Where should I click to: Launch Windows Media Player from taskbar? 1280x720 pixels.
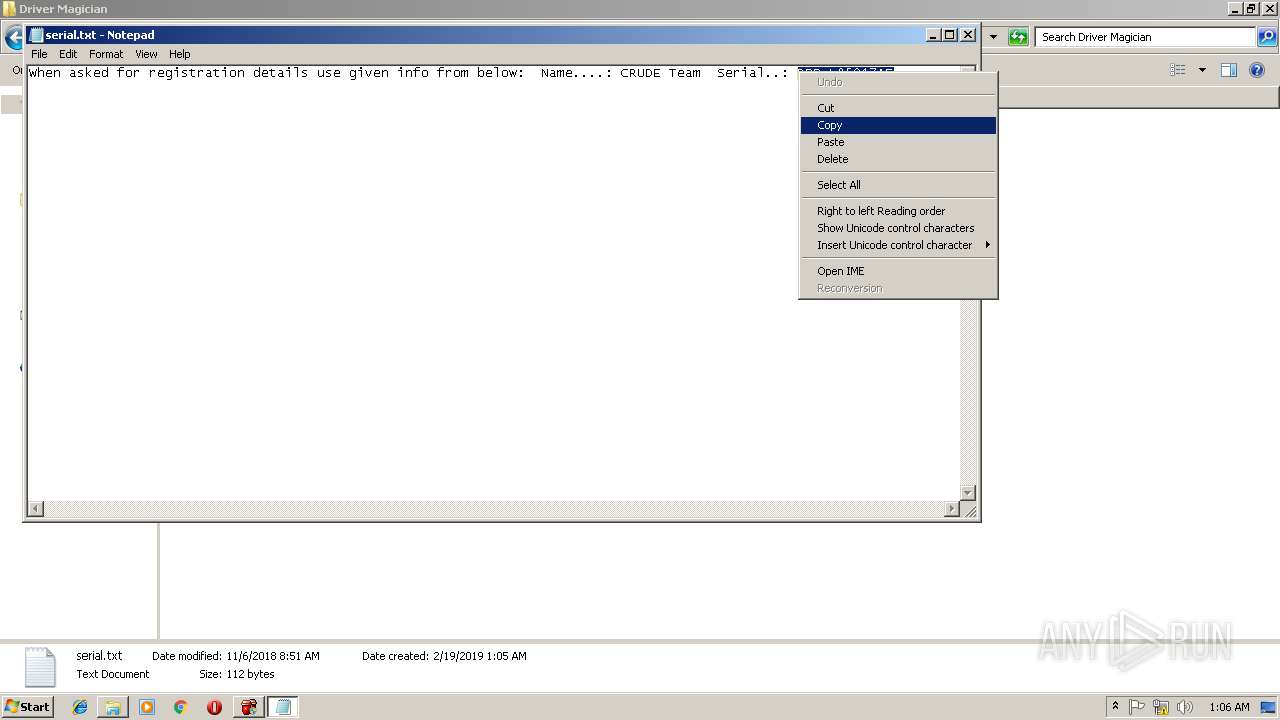pyautogui.click(x=147, y=707)
